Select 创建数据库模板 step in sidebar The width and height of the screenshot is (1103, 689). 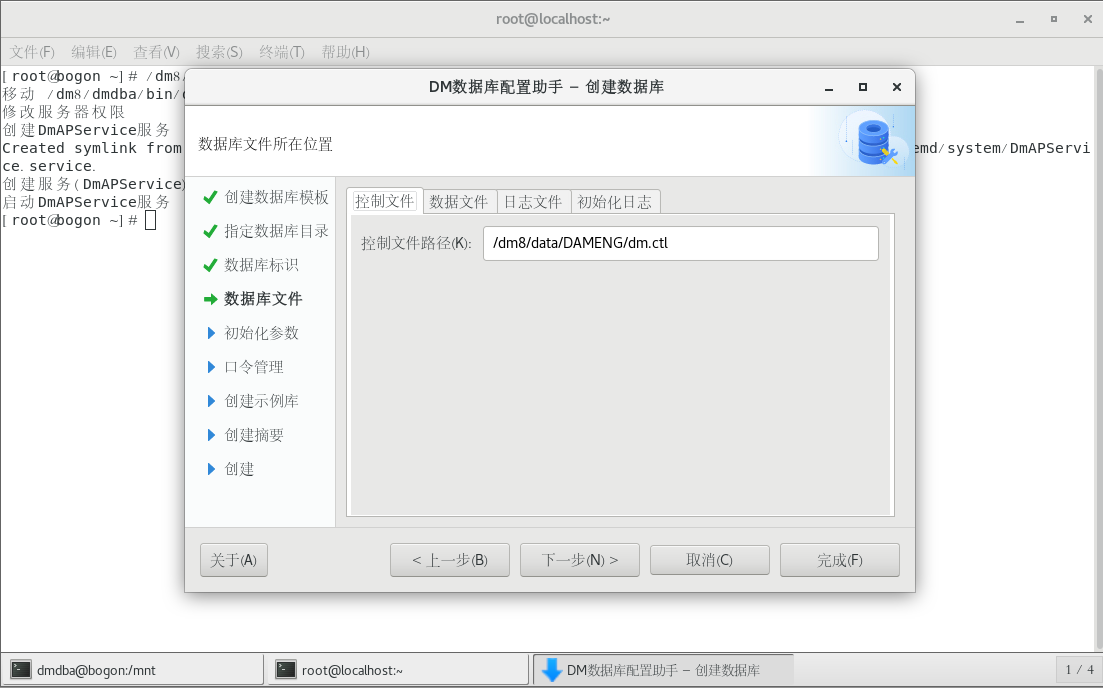276,198
